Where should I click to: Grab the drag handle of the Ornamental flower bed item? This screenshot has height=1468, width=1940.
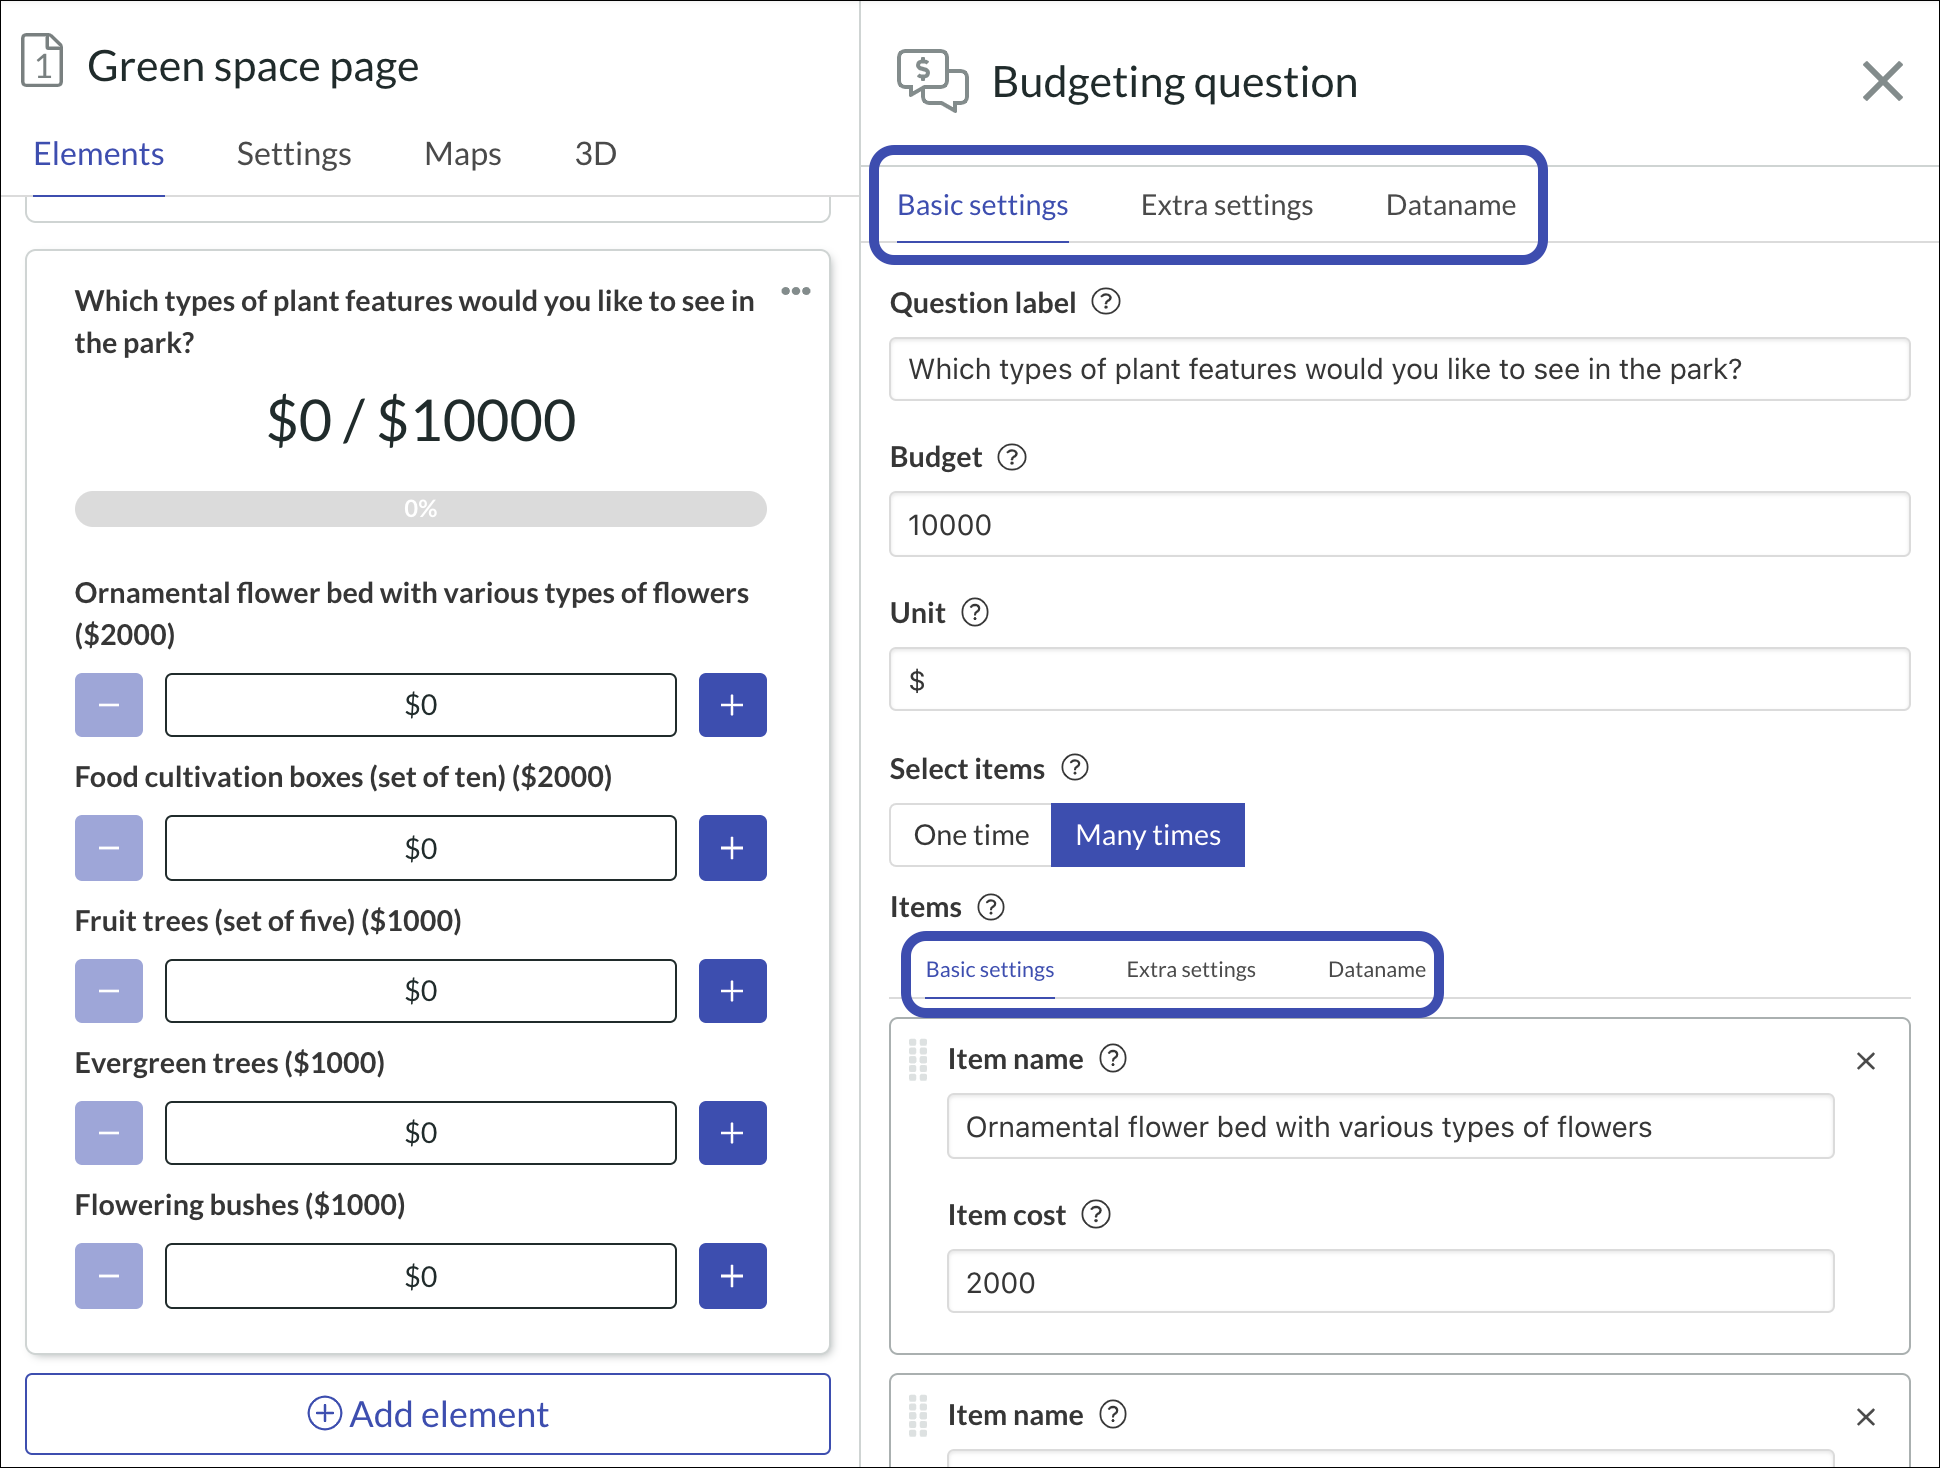pyautogui.click(x=918, y=1060)
